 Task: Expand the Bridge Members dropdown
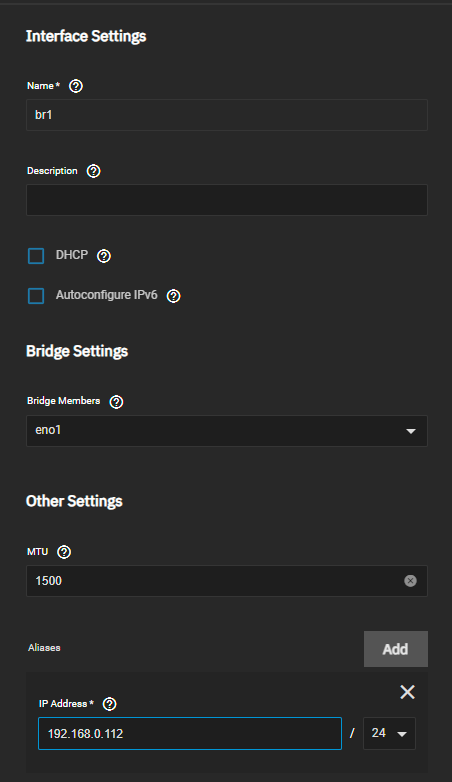point(411,431)
